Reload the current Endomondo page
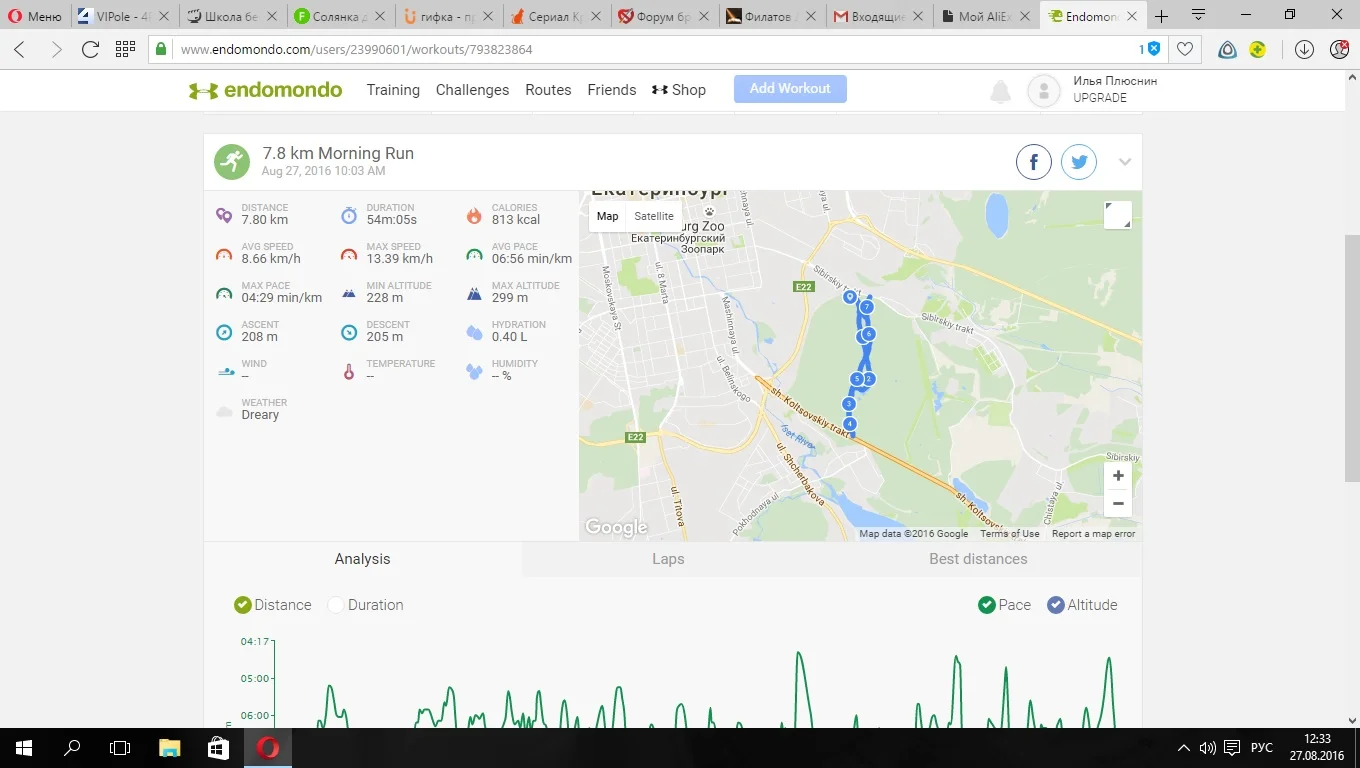 click(x=90, y=49)
